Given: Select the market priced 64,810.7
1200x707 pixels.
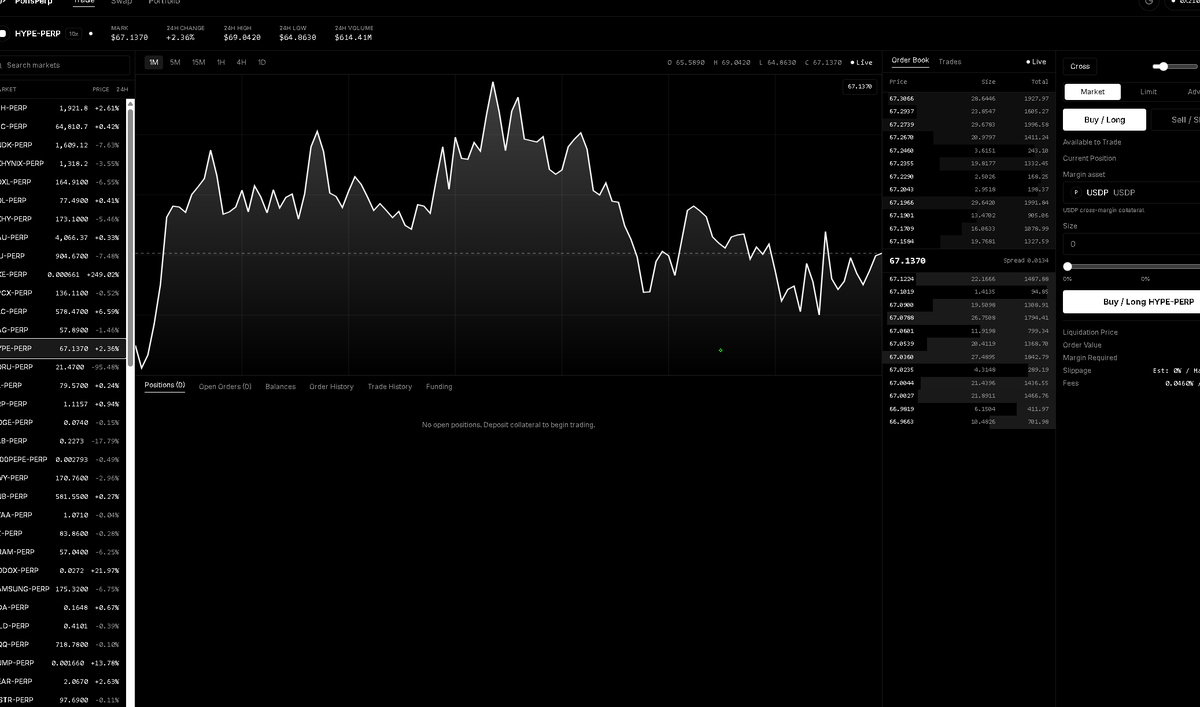Looking at the screenshot, I should [62, 127].
